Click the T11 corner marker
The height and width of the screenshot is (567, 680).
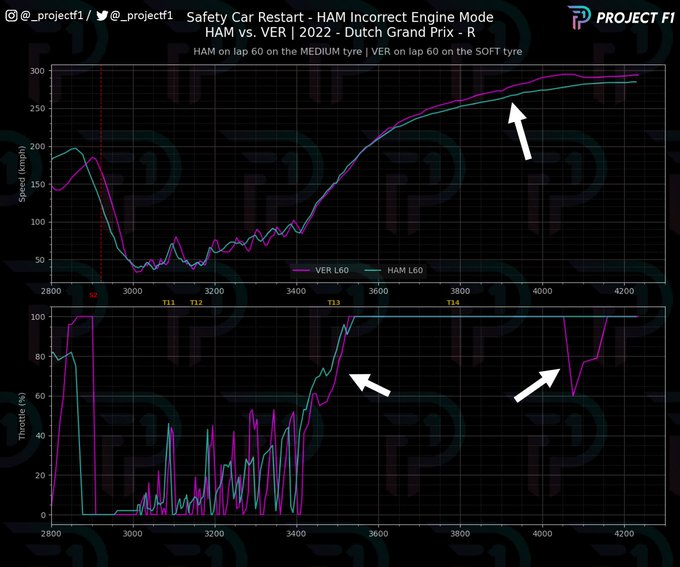point(169,302)
